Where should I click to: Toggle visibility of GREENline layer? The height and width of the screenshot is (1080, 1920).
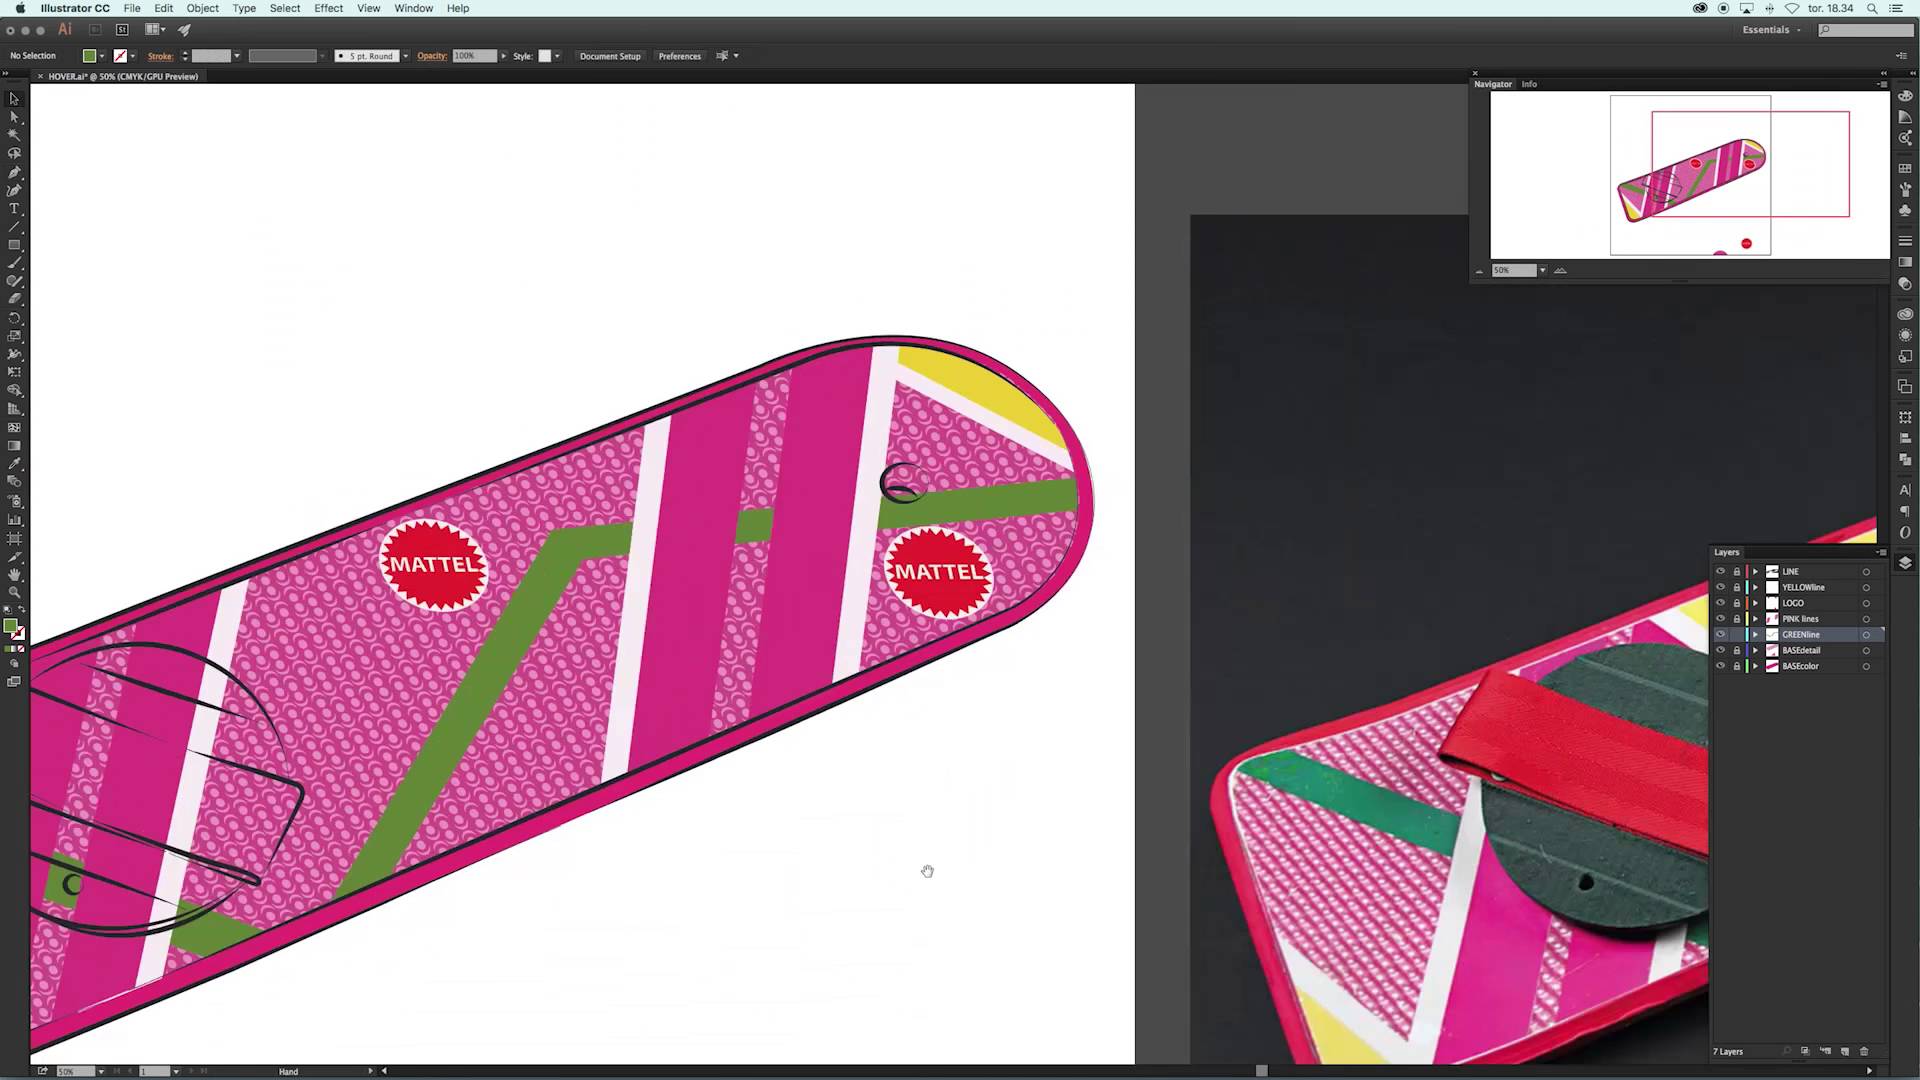pos(1720,635)
